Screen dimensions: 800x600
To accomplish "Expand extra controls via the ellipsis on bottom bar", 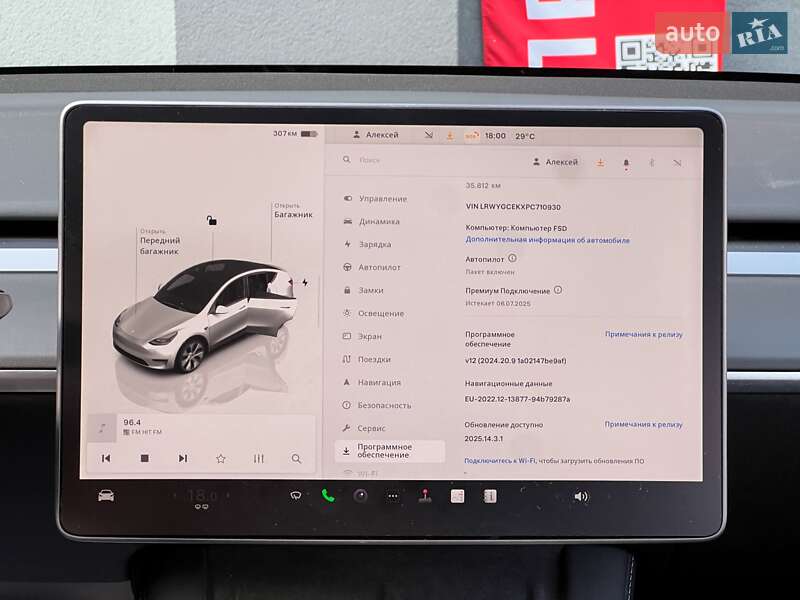I will pos(393,494).
